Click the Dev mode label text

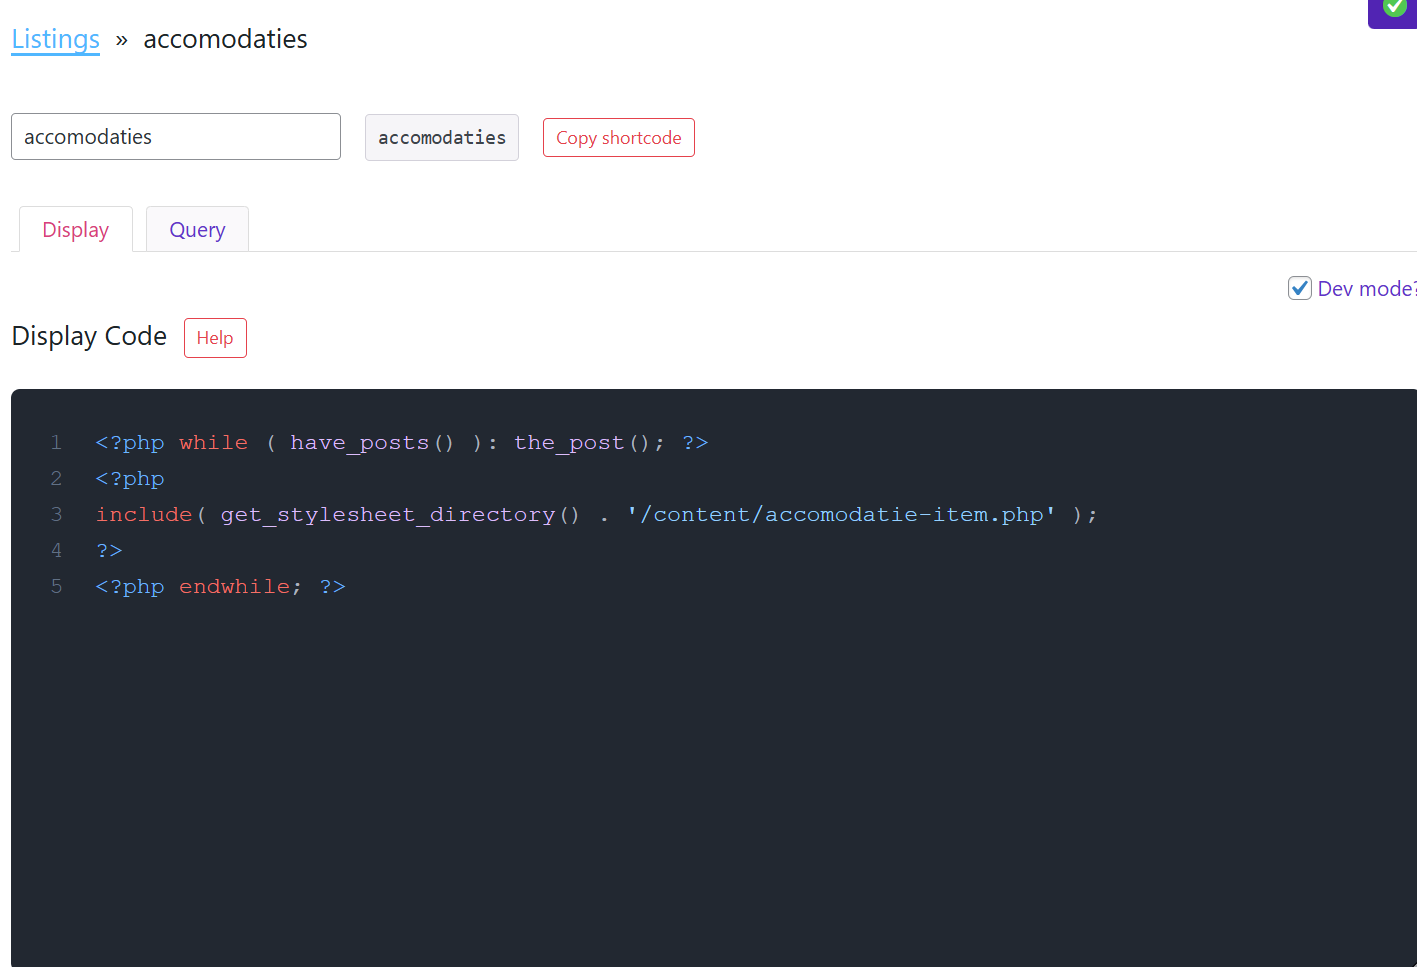[1365, 289]
